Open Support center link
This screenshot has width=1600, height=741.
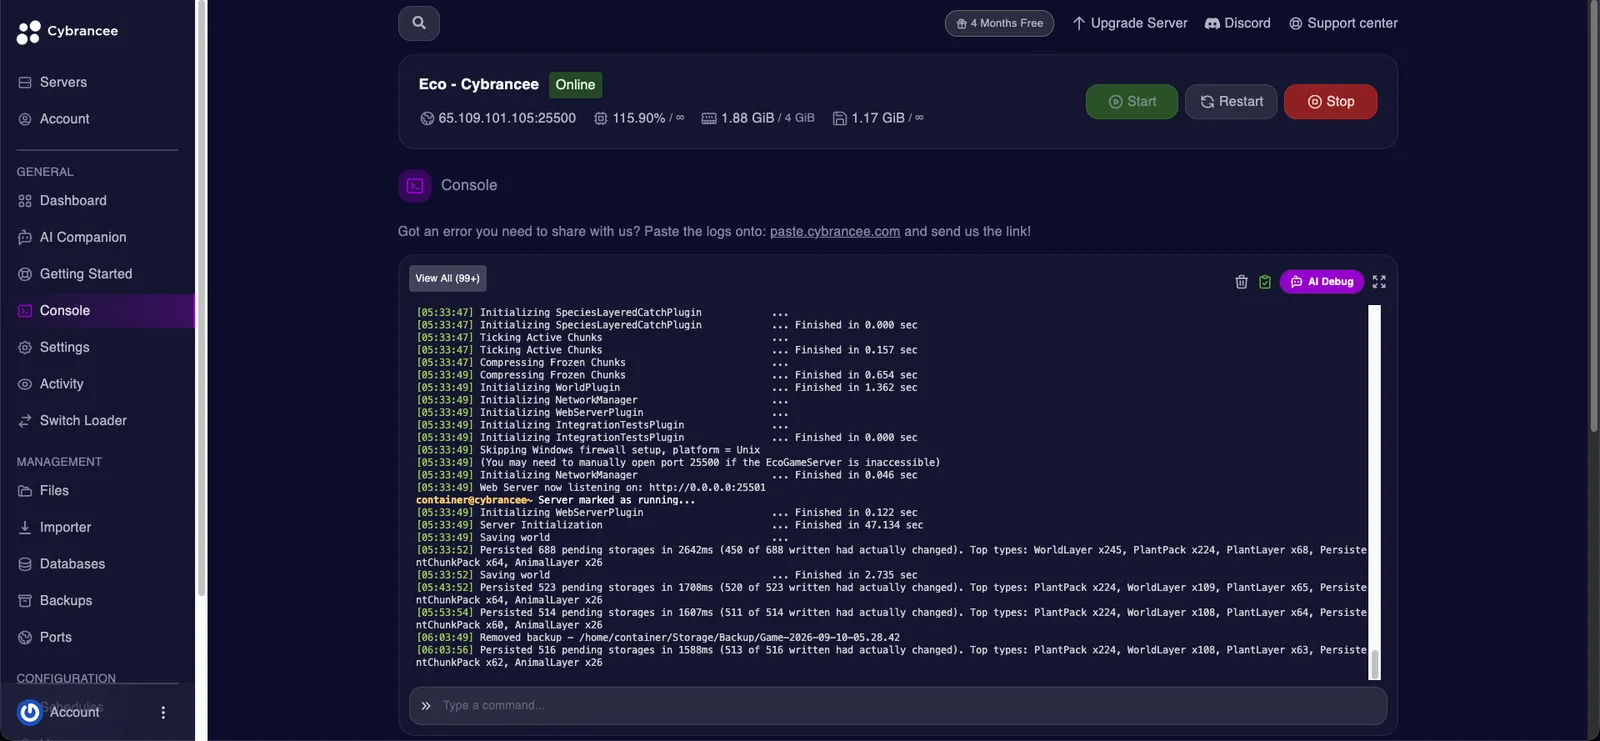pos(1343,23)
